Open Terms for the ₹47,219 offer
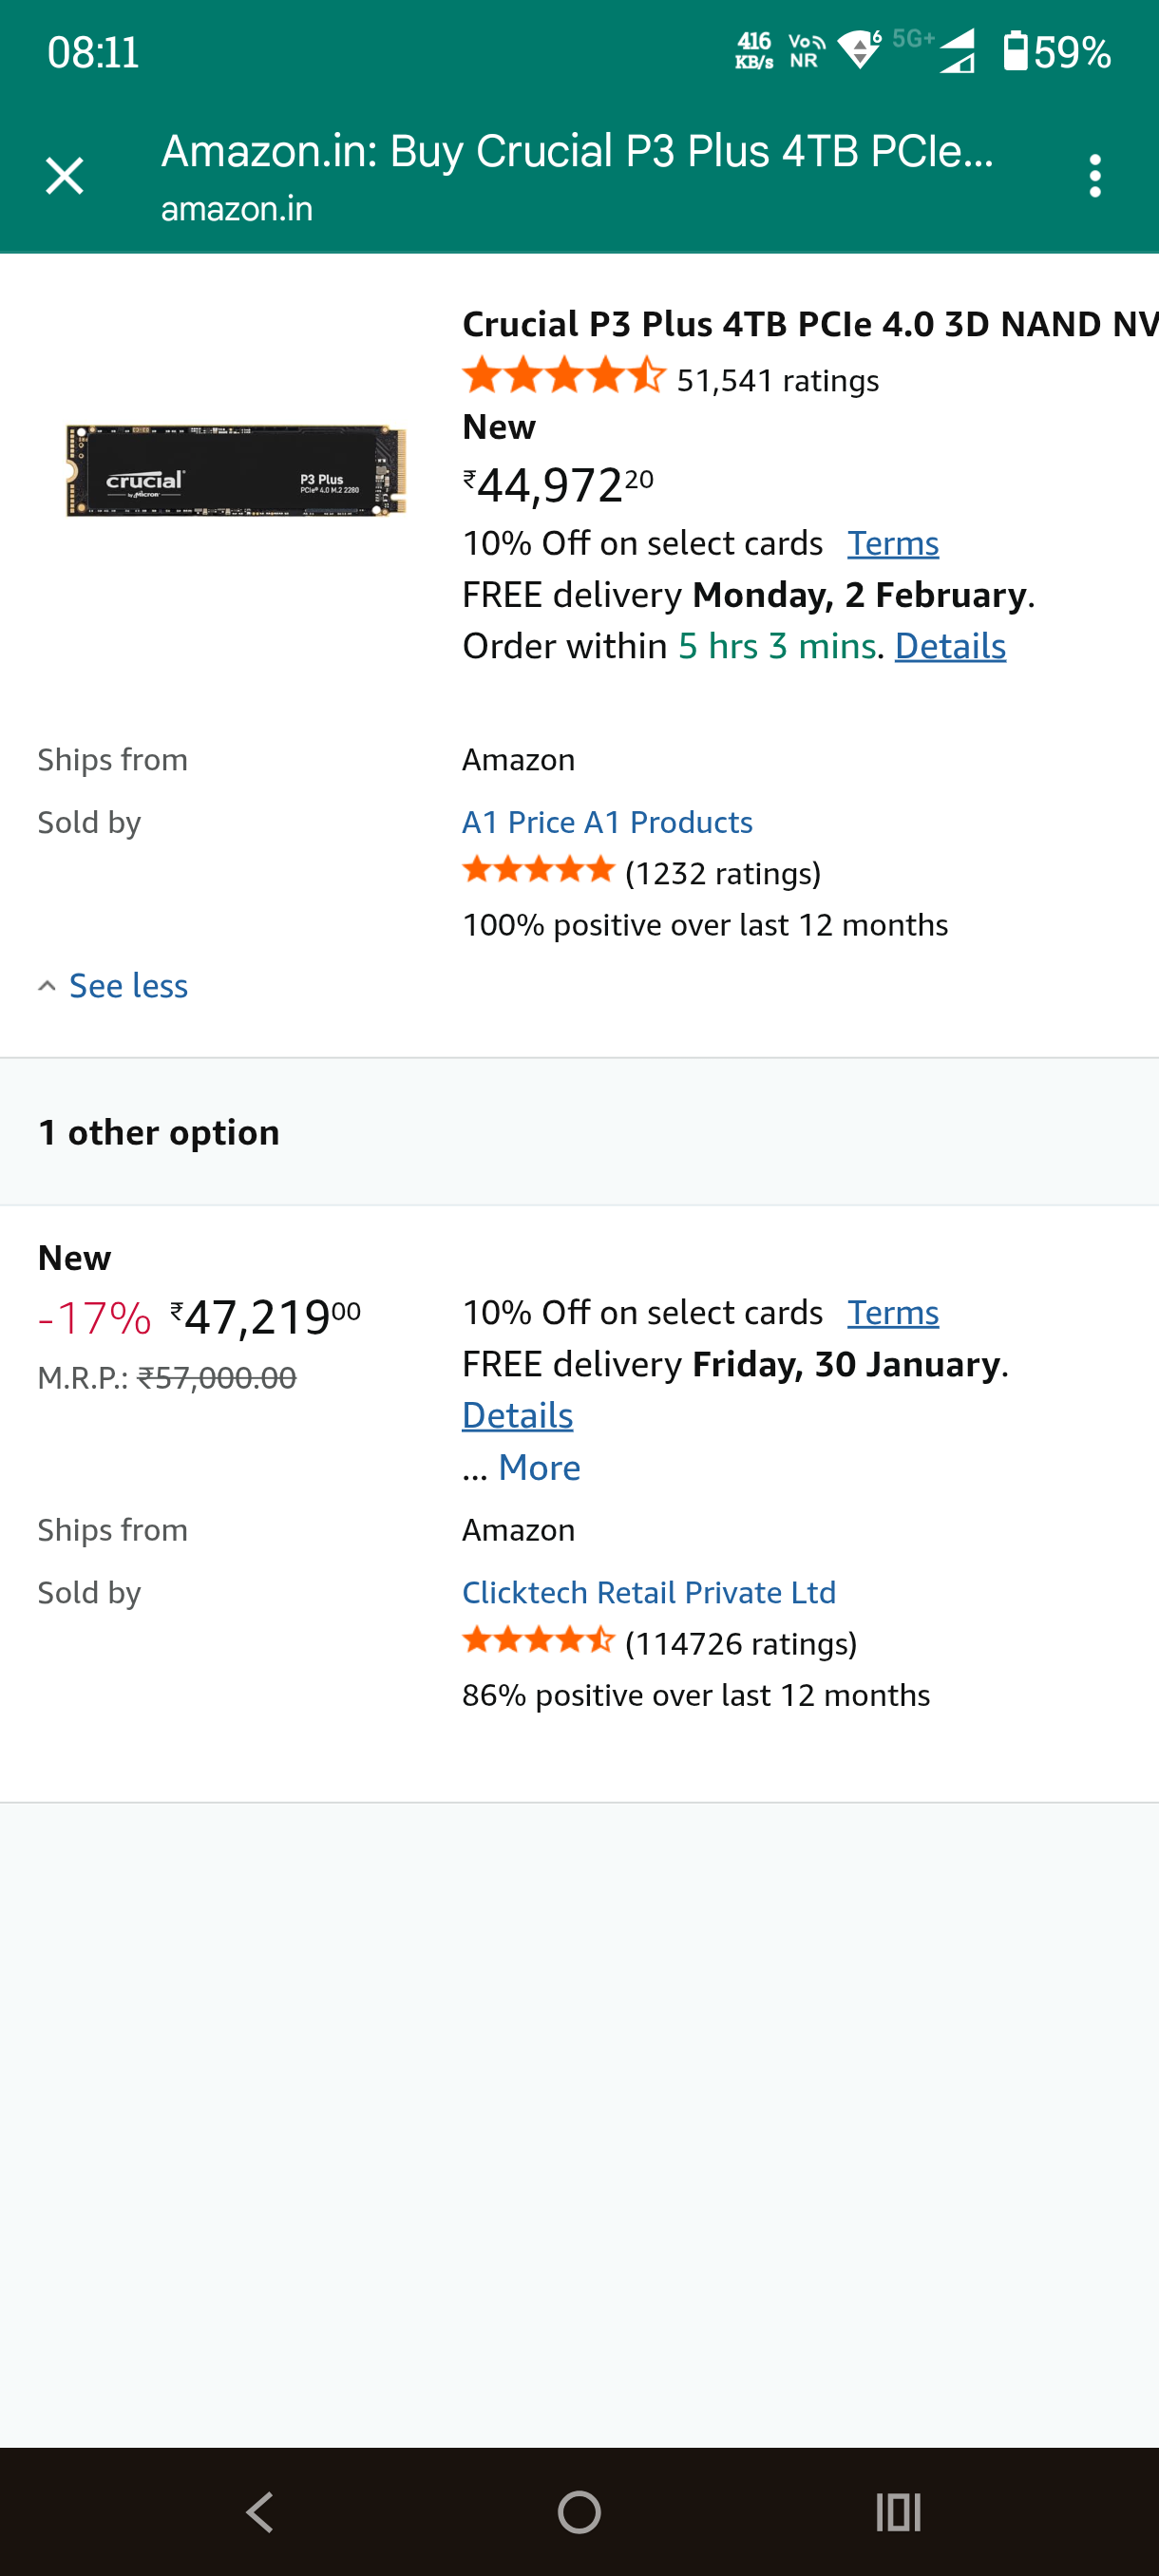 (893, 1312)
